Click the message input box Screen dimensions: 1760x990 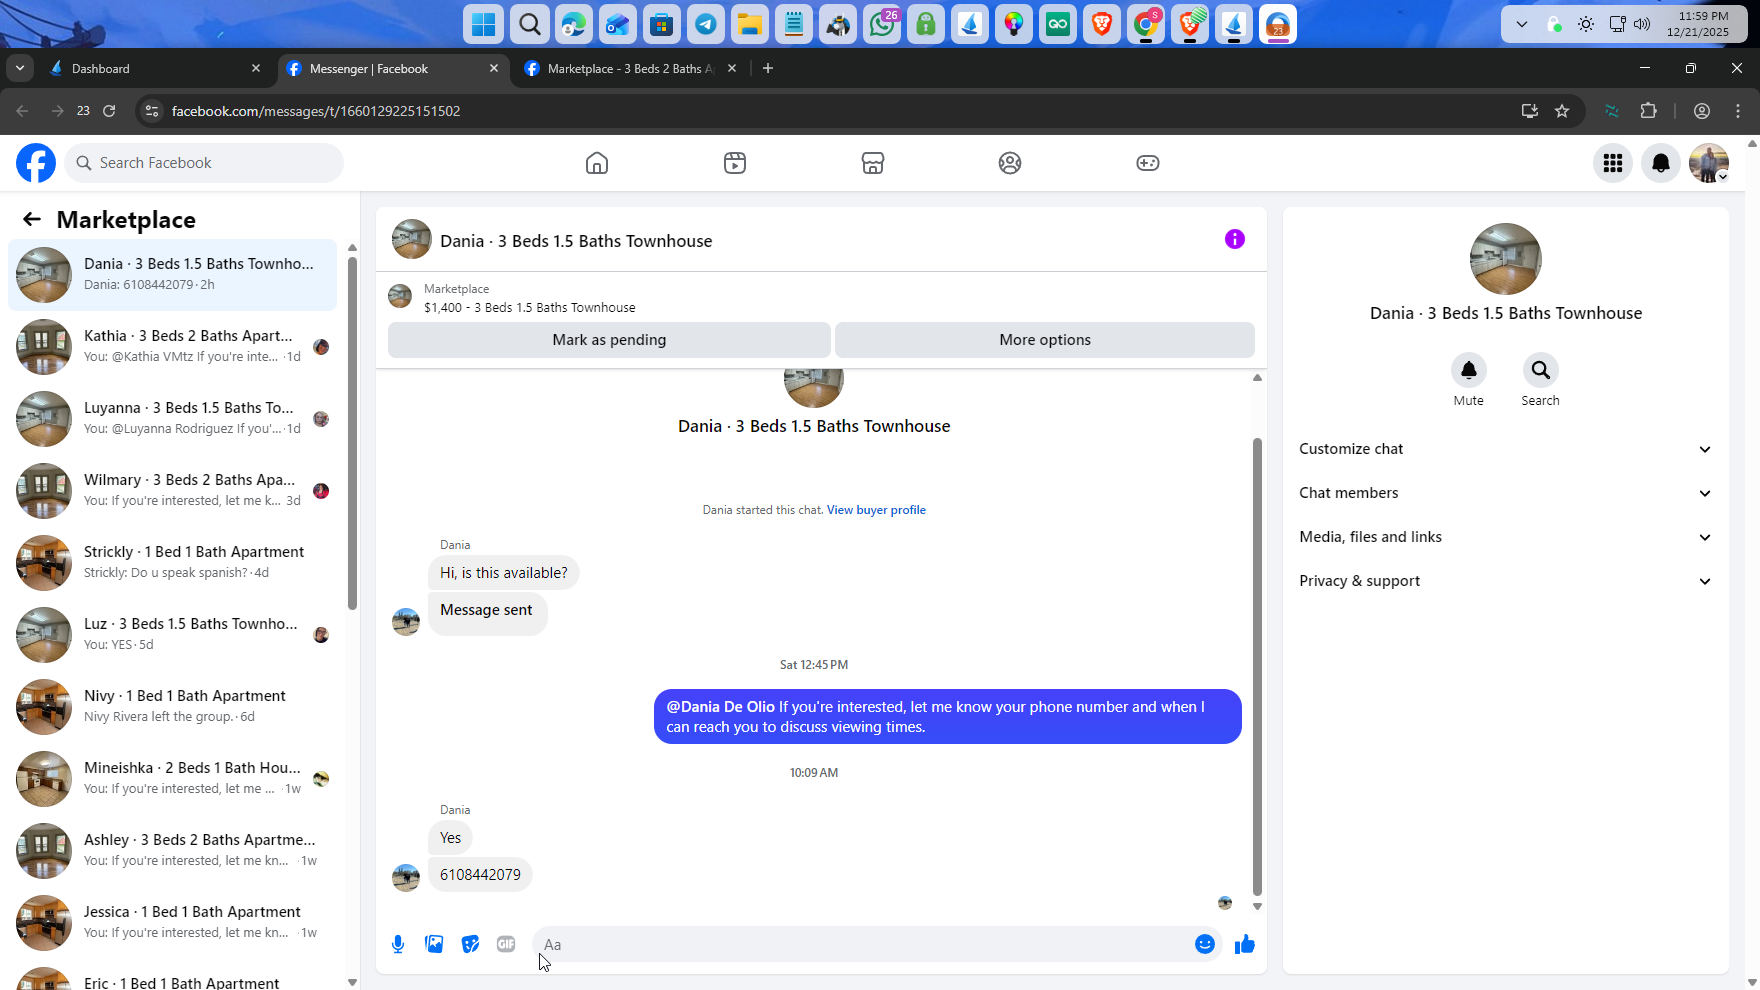point(865,944)
